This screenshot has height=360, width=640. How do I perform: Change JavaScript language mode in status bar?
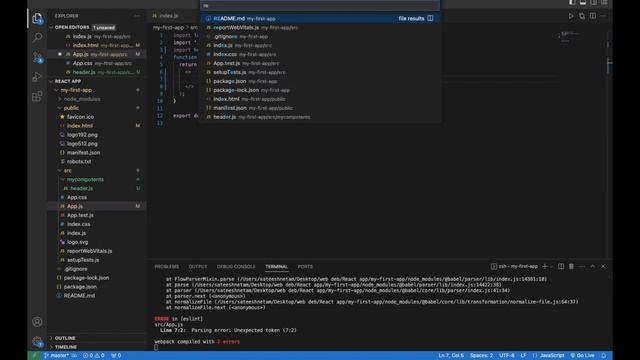click(552, 356)
